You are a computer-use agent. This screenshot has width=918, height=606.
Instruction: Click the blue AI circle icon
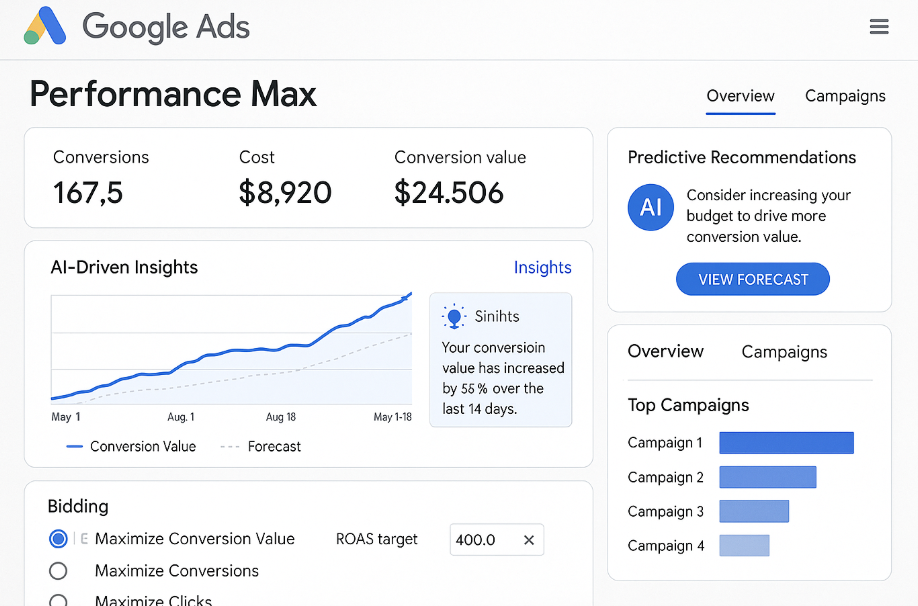pyautogui.click(x=650, y=207)
